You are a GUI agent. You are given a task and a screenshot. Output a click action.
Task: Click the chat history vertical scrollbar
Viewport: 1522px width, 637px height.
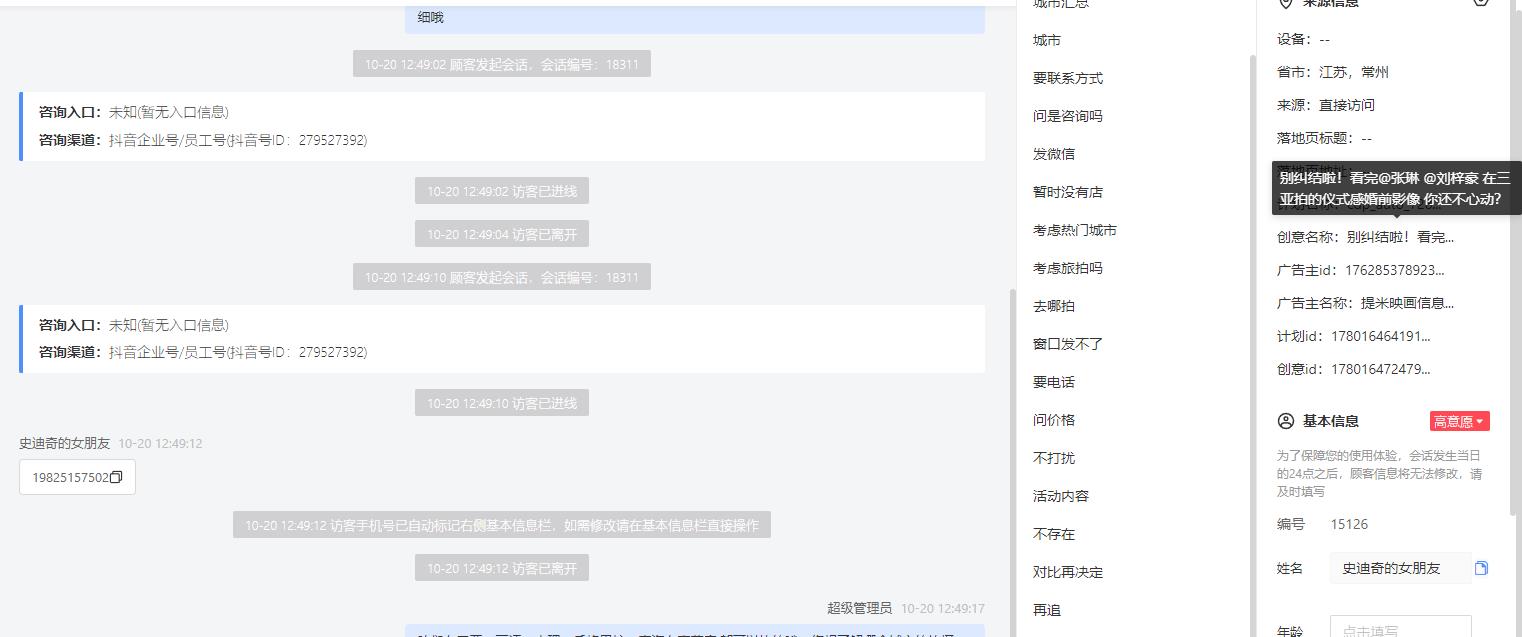pyautogui.click(x=1012, y=463)
